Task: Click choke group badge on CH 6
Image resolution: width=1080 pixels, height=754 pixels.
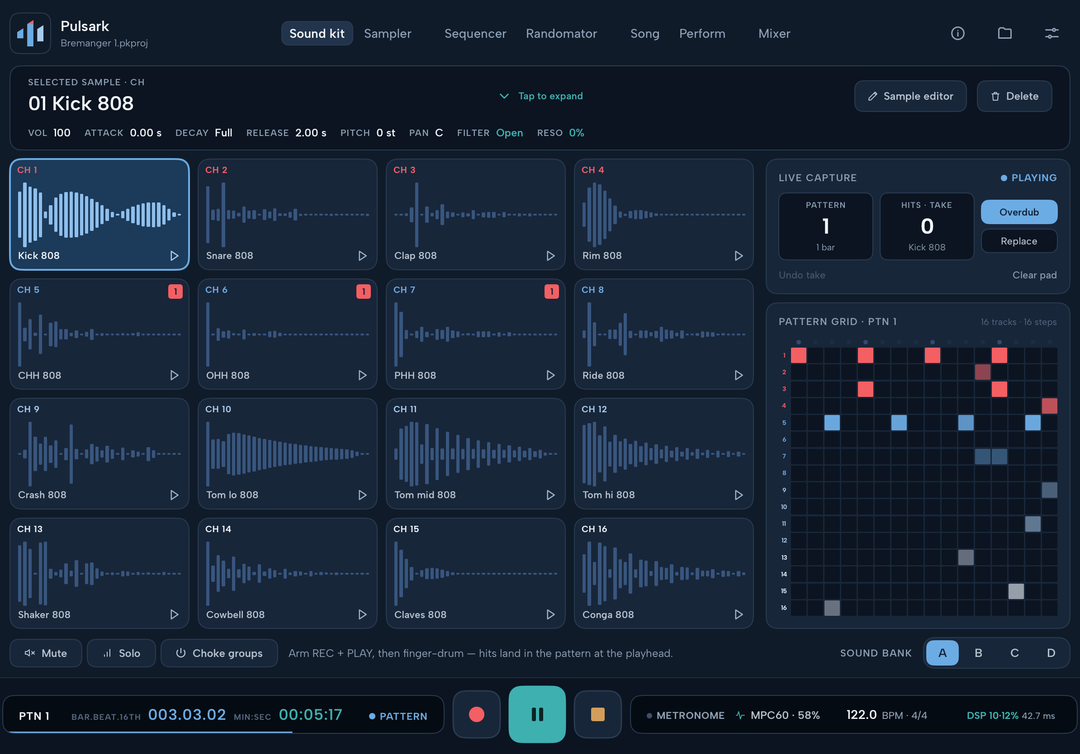Action: point(364,291)
